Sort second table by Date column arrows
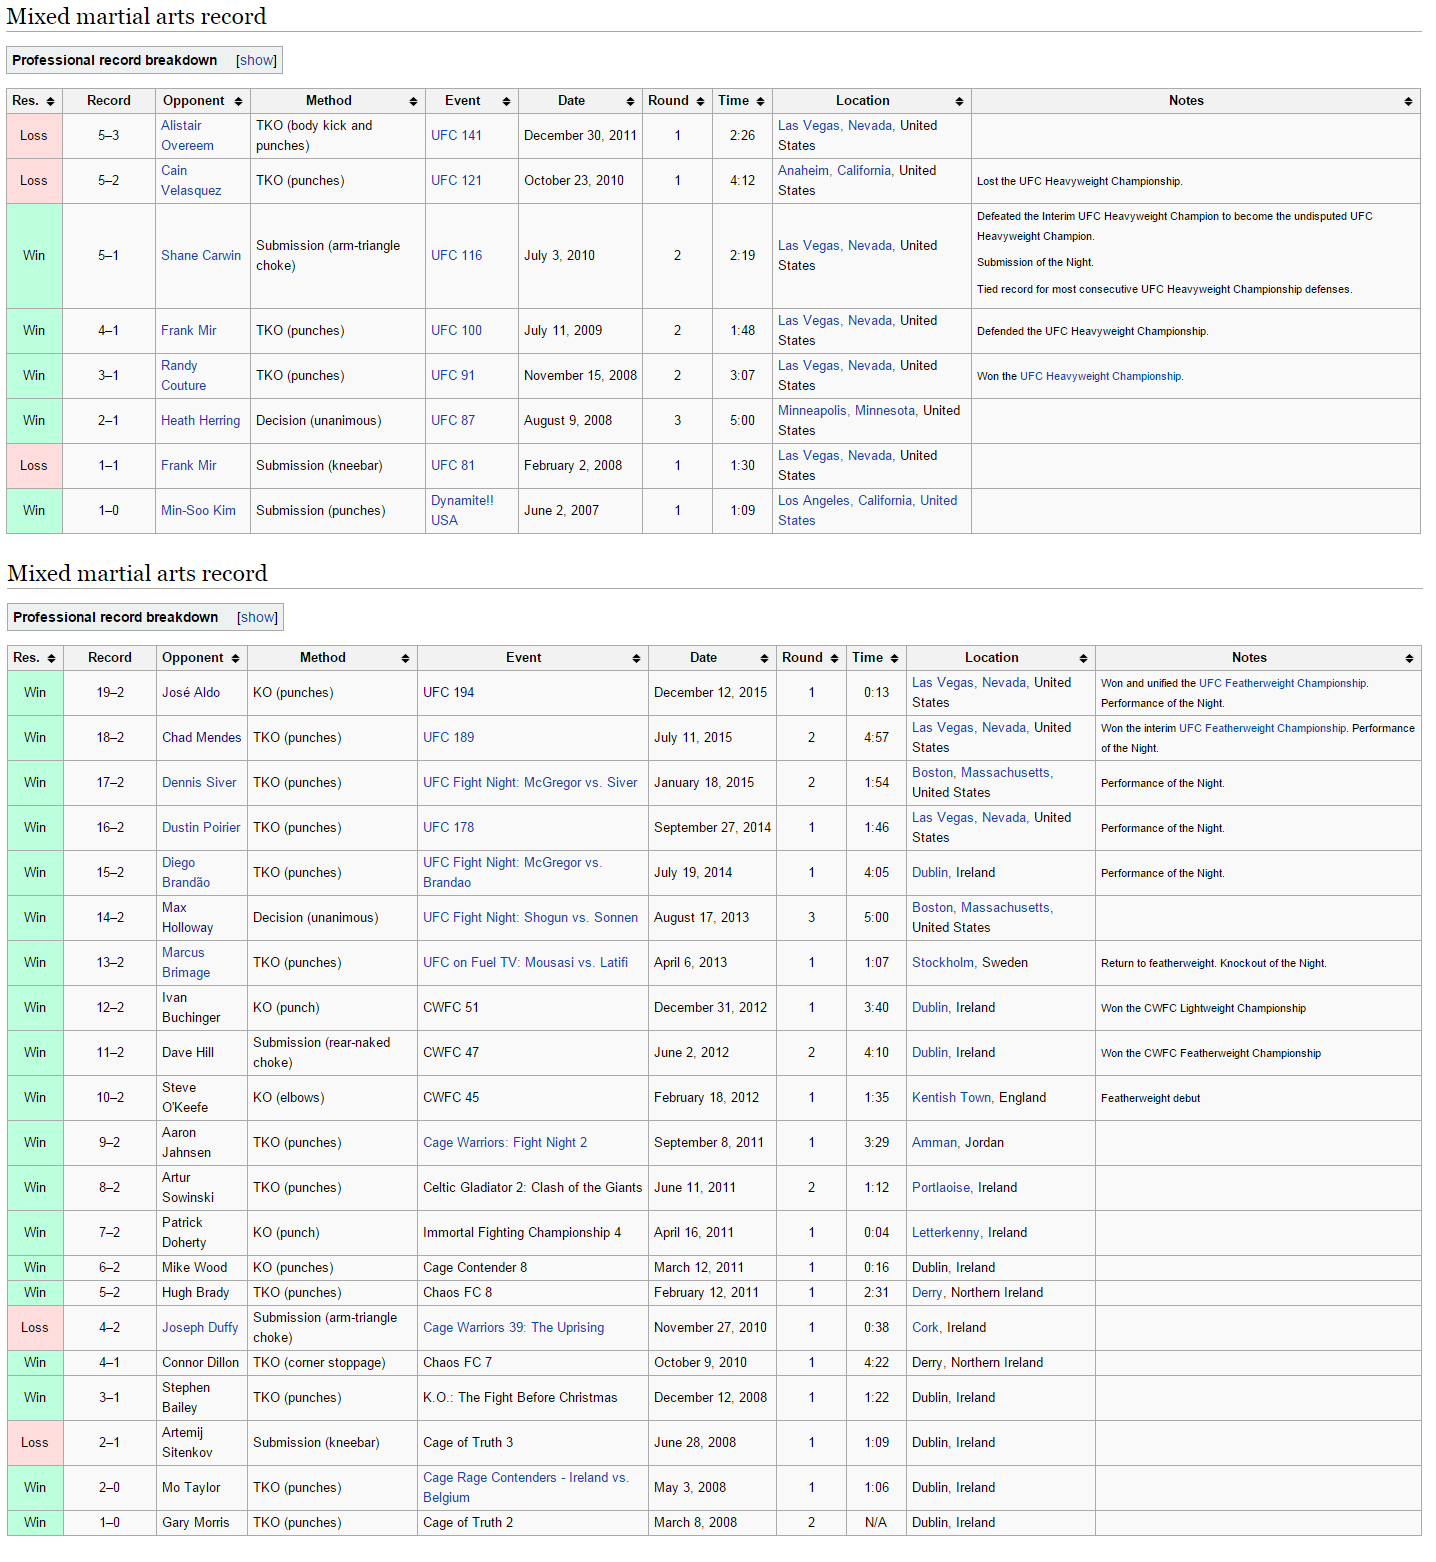 click(x=764, y=659)
